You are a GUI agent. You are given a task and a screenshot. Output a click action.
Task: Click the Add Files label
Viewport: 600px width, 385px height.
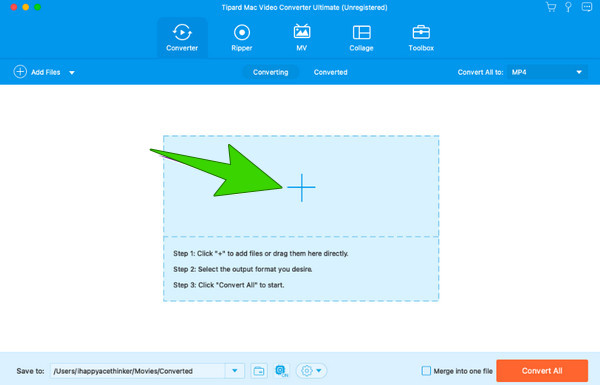coord(46,72)
